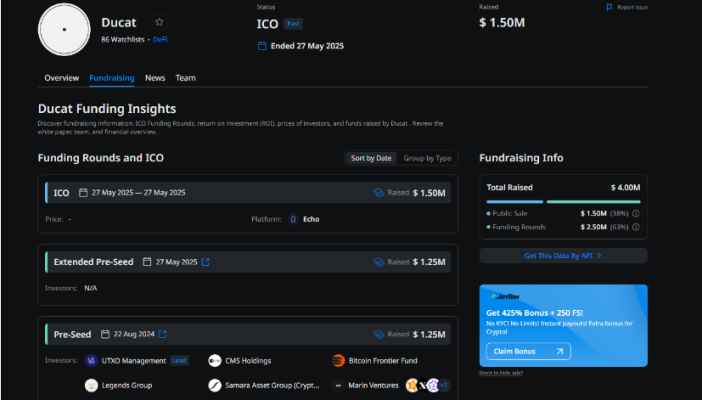Screen dimensions: 702x400
Task: Click the Ducat project logo image
Action: tap(64, 29)
